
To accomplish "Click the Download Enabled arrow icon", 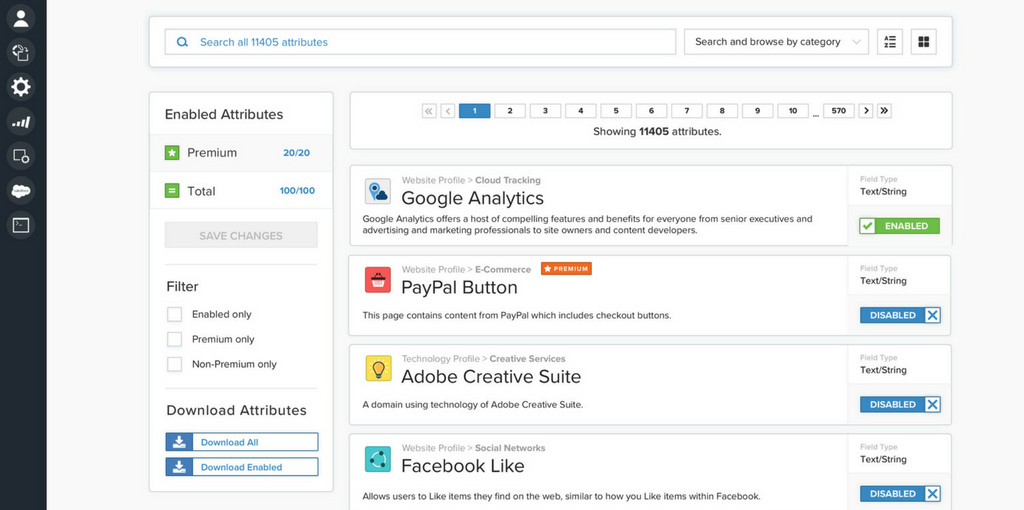I will click(179, 467).
